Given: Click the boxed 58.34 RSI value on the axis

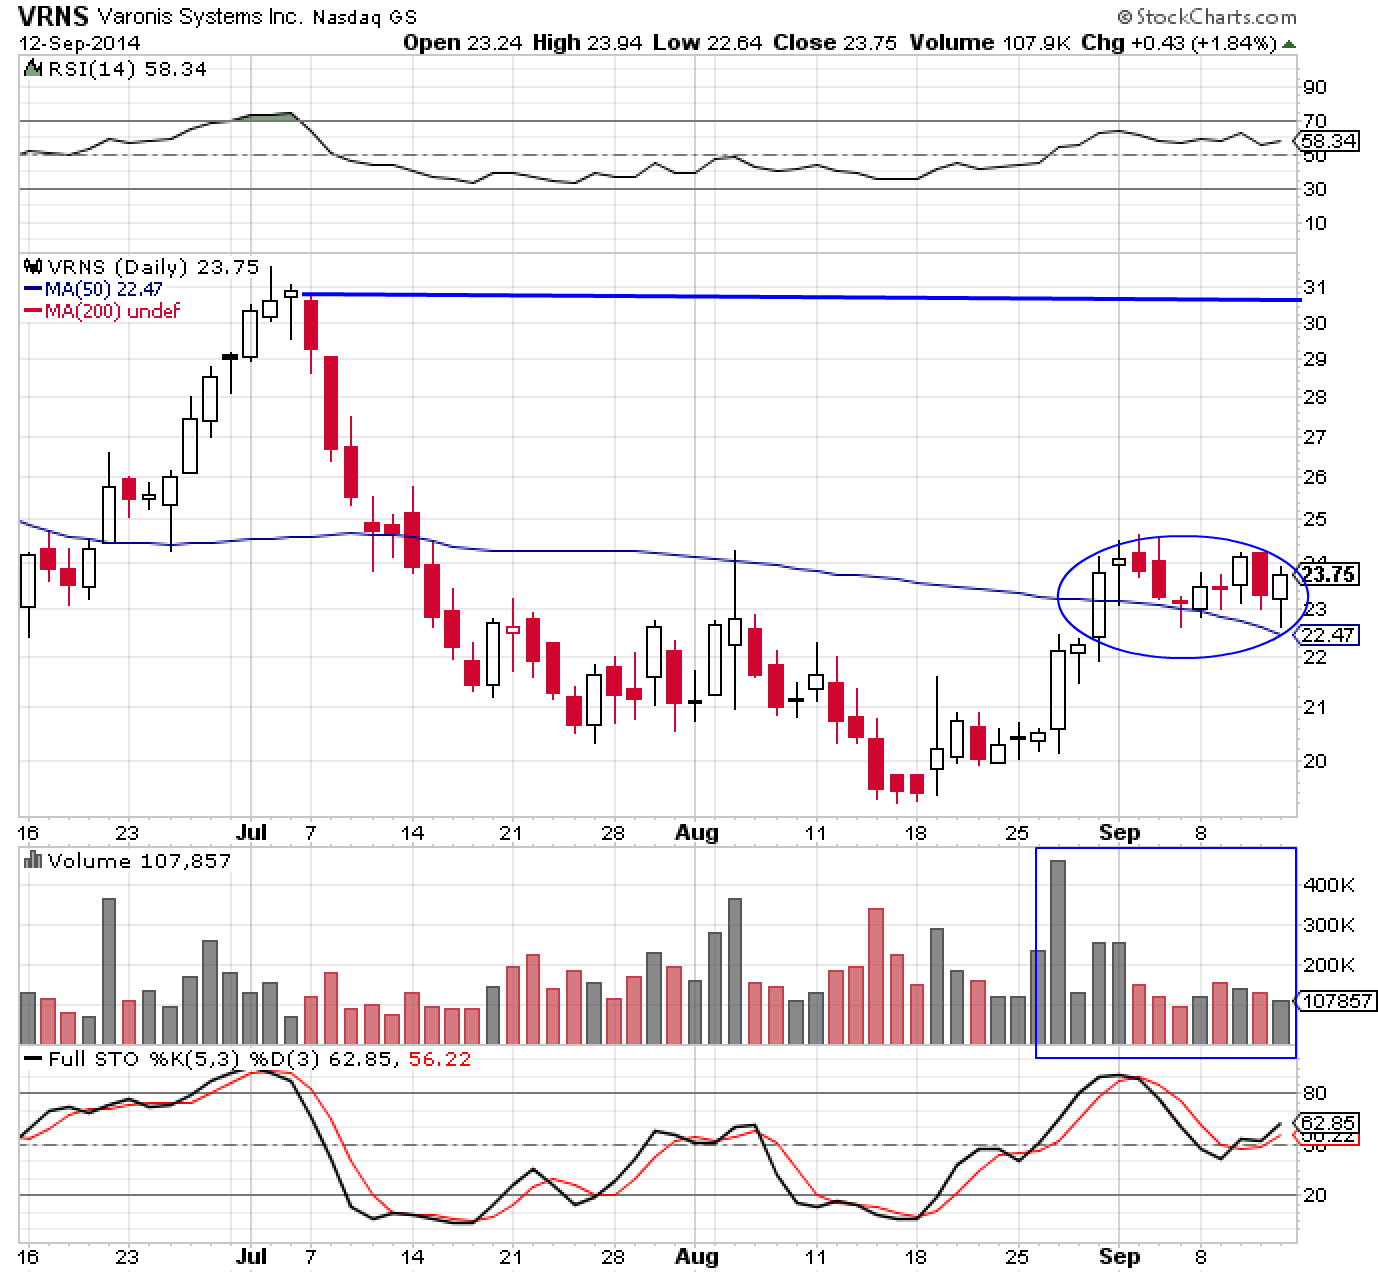Looking at the screenshot, I should (1329, 141).
